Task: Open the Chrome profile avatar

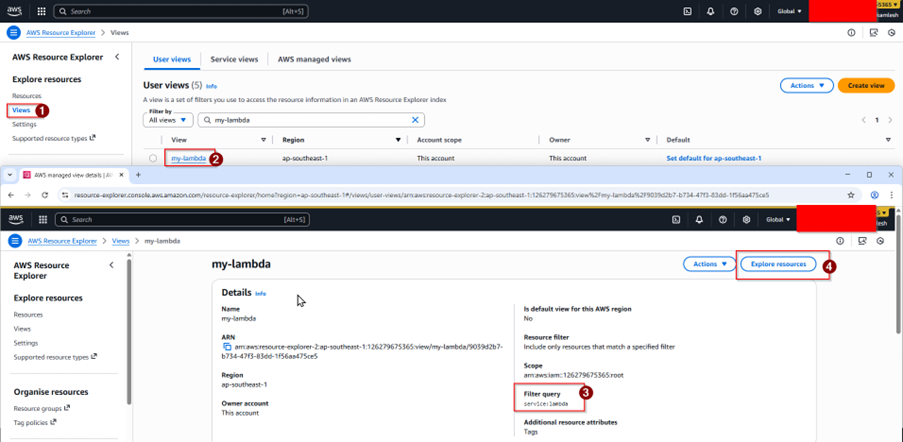Action: click(874, 195)
